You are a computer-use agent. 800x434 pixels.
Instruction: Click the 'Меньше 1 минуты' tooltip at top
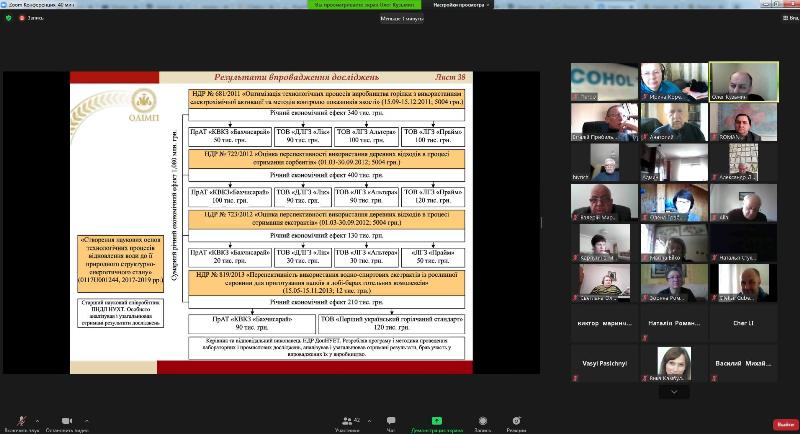(x=402, y=18)
